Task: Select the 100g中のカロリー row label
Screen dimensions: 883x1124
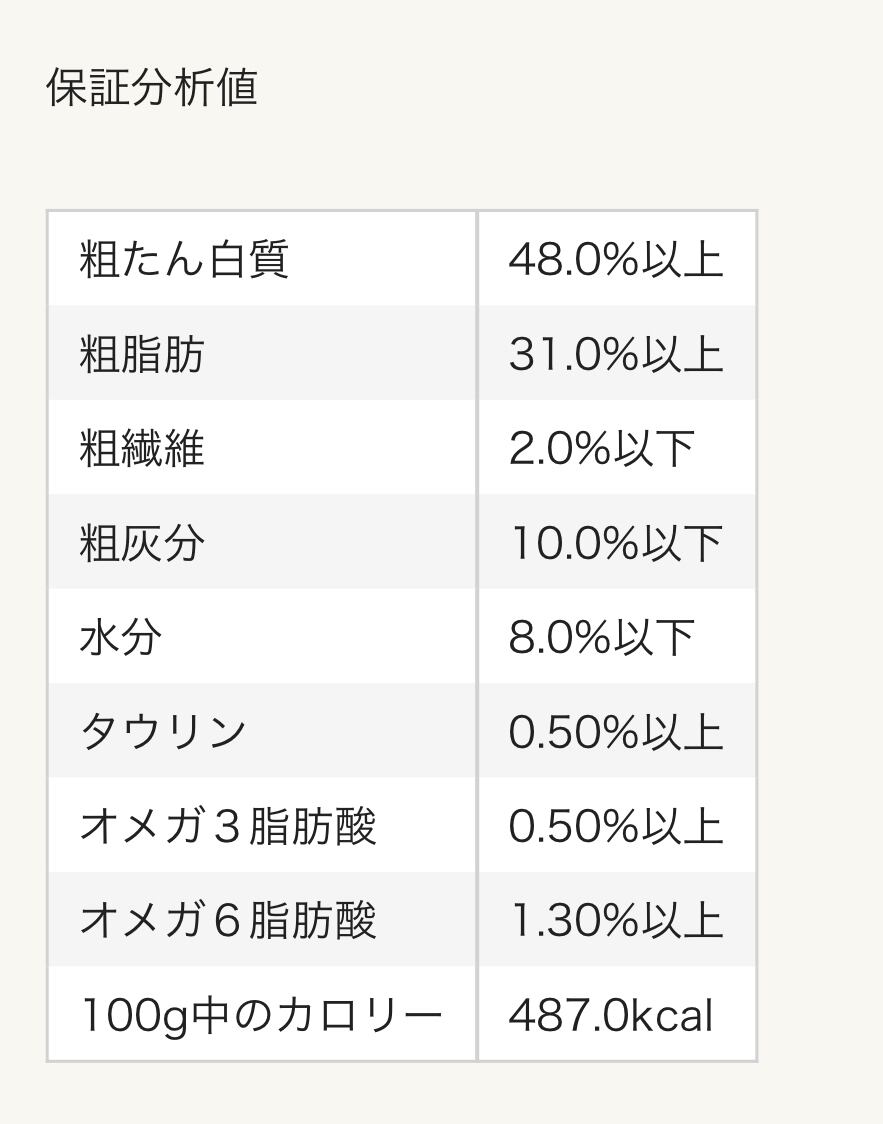Action: tap(260, 1015)
